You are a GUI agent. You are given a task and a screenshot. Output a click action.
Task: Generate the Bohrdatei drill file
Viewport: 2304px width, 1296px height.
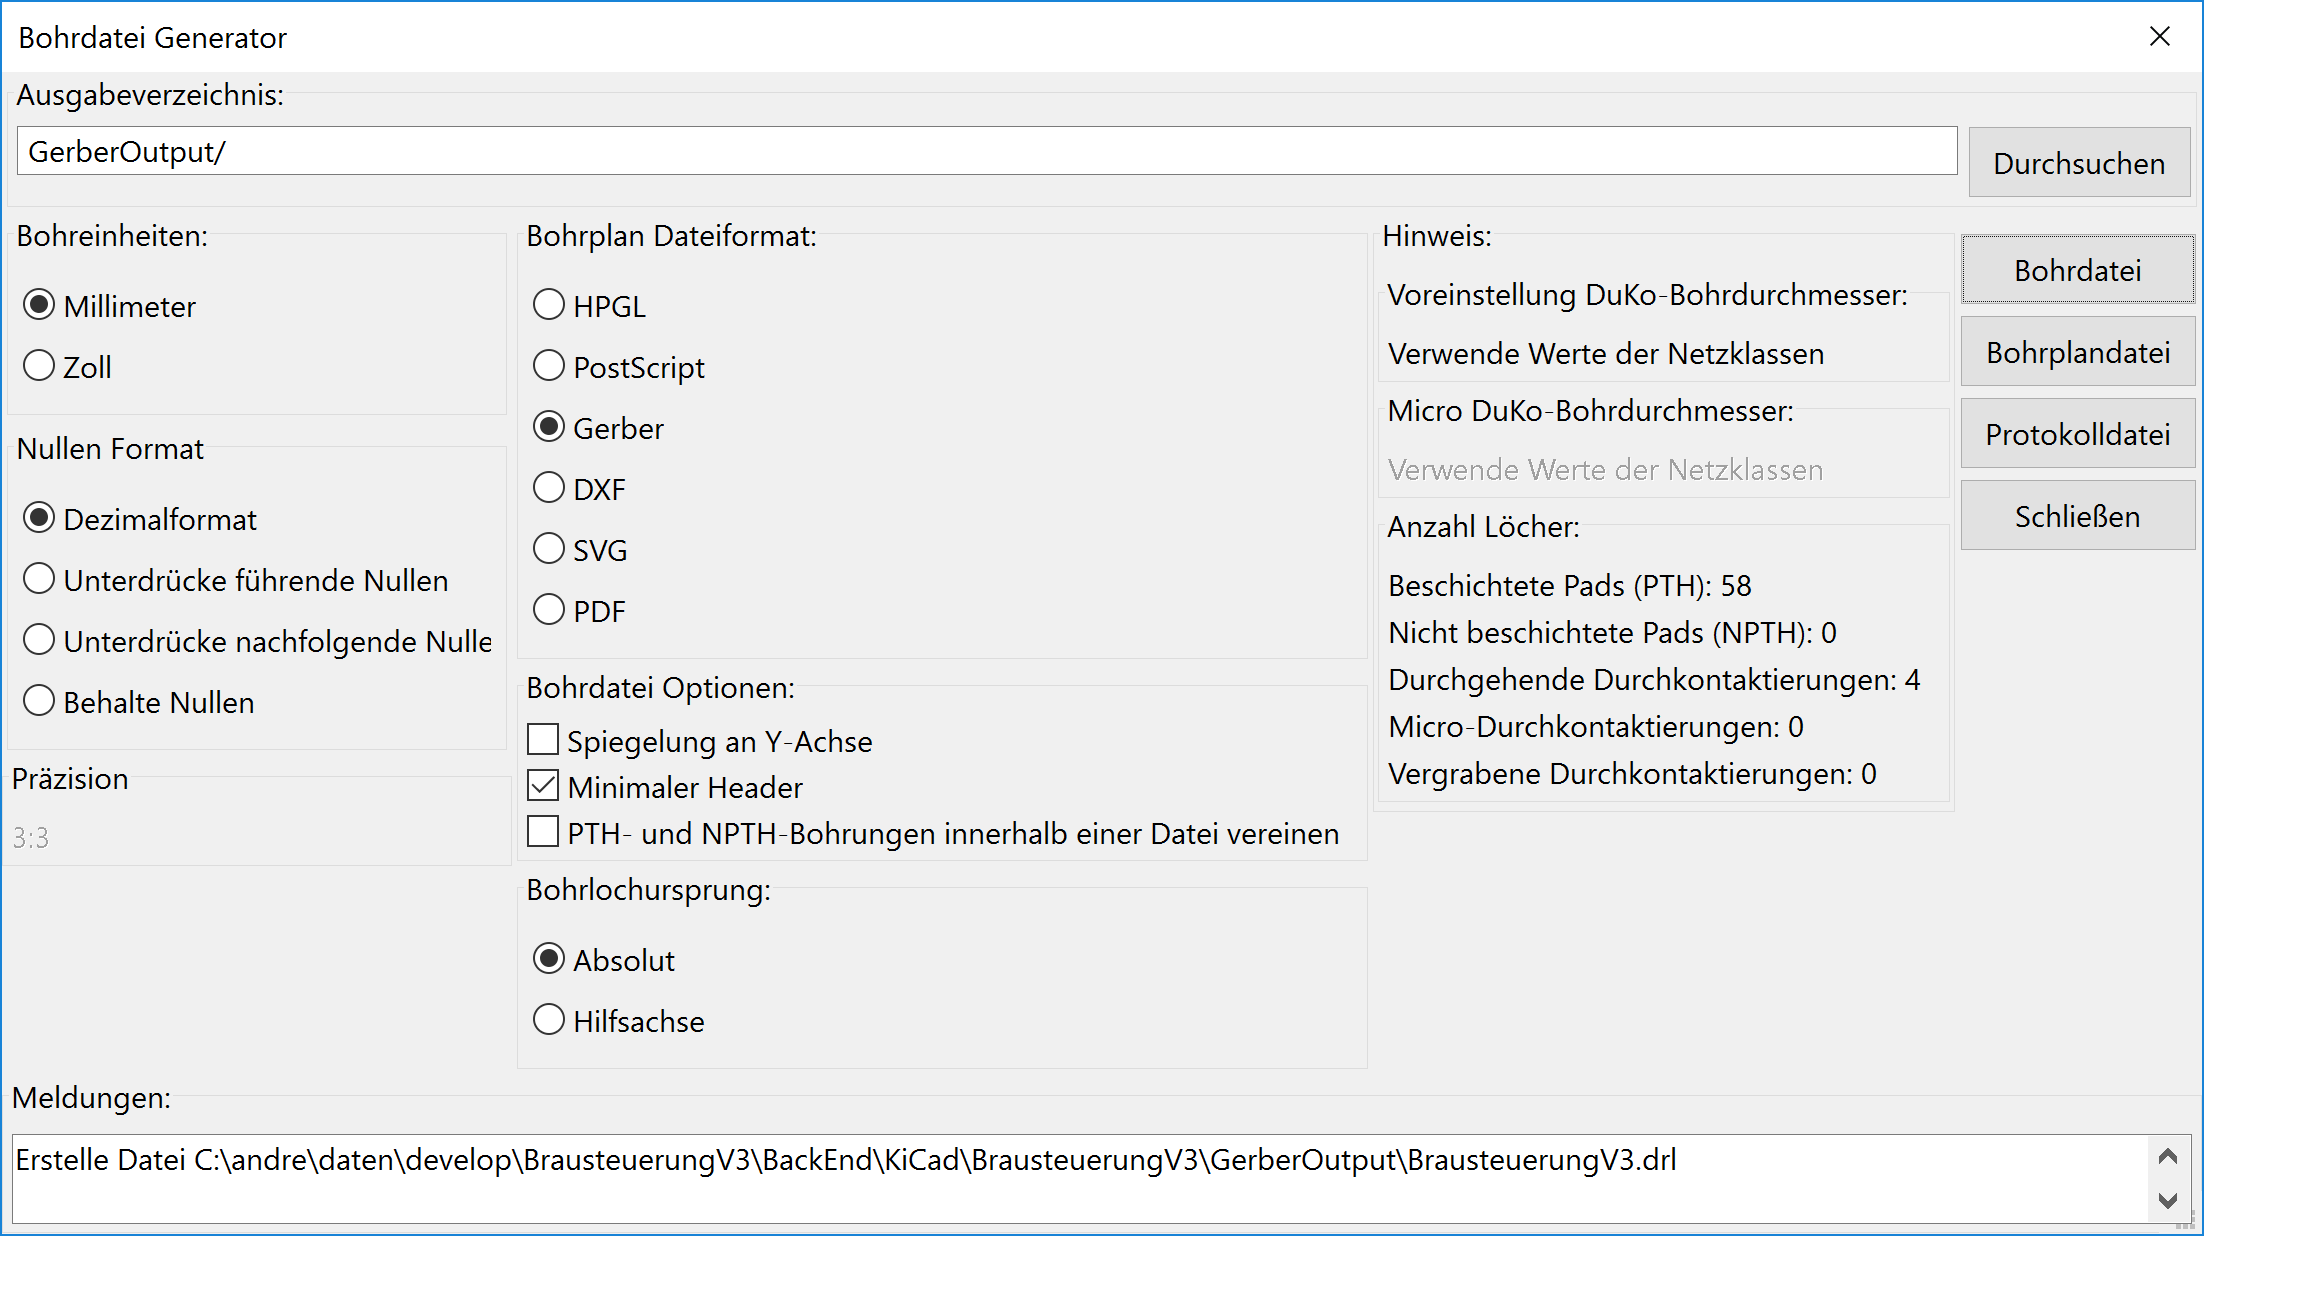coord(2078,270)
